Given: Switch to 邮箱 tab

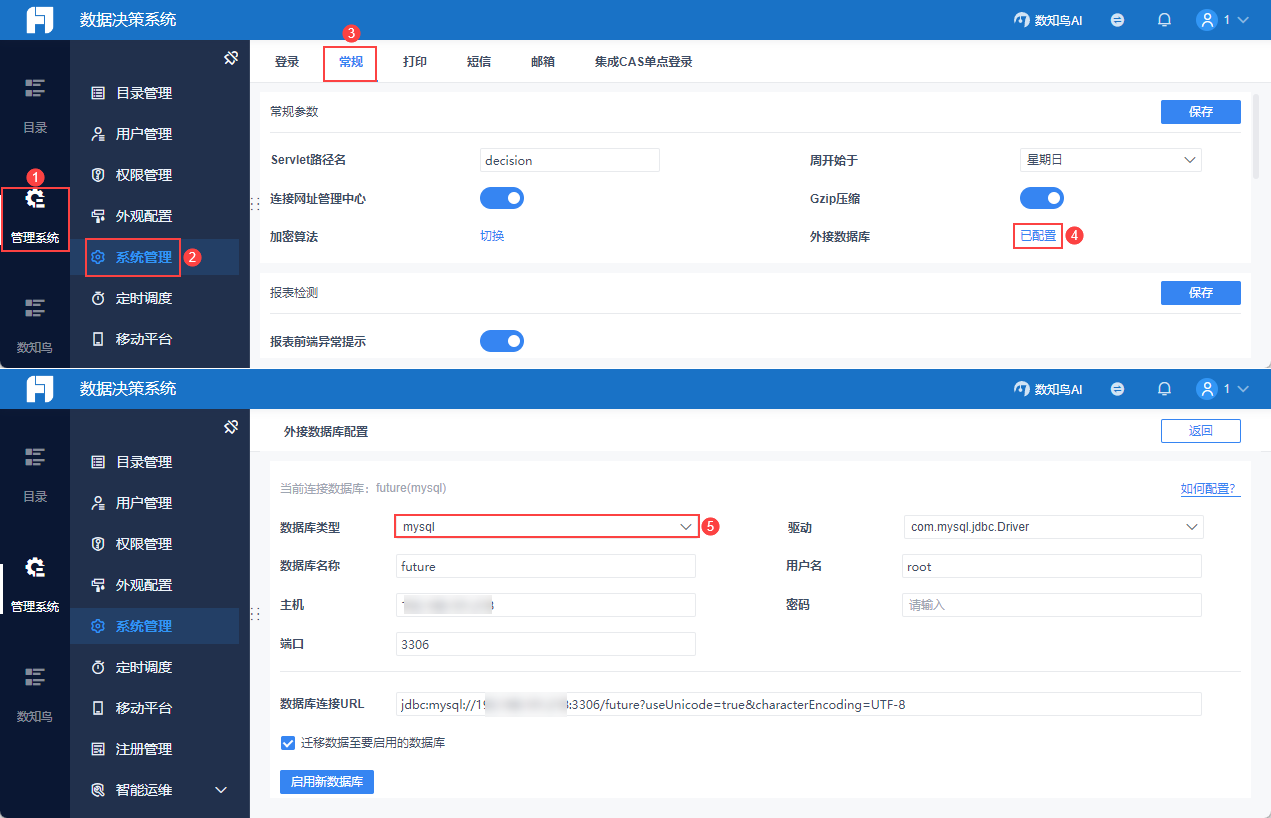Looking at the screenshot, I should coord(543,62).
